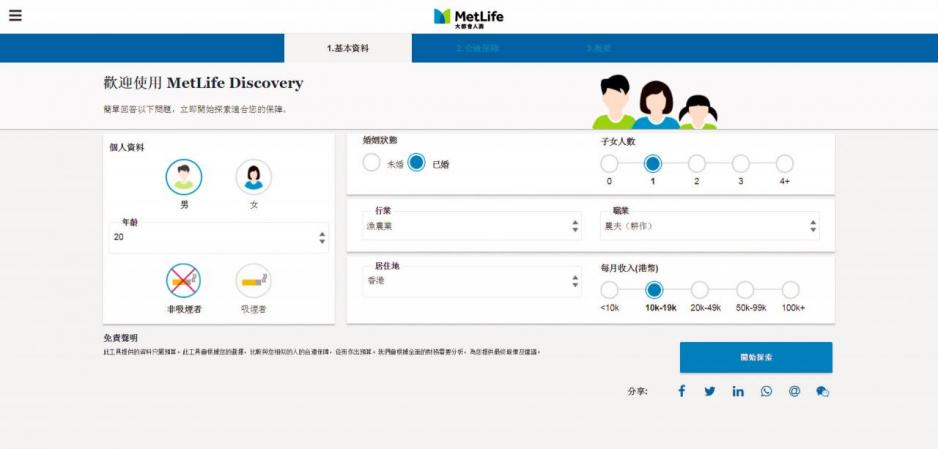Click the 子女人數 label
Viewport: 938px width, 449px height.
[x=618, y=142]
